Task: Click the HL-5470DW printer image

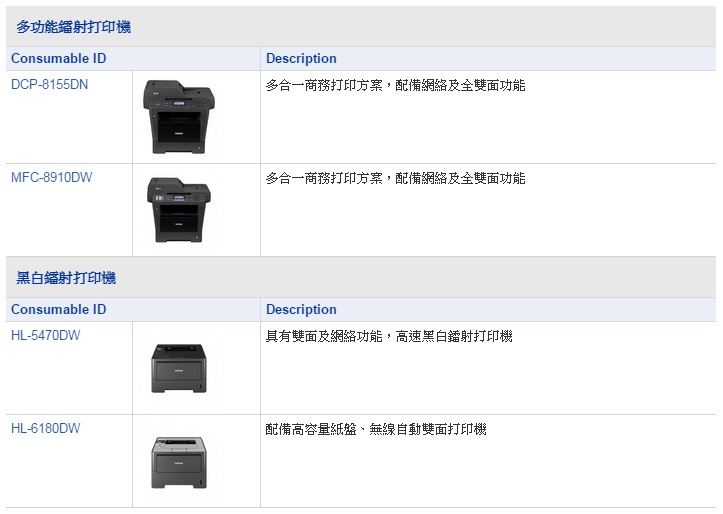Action: point(179,368)
